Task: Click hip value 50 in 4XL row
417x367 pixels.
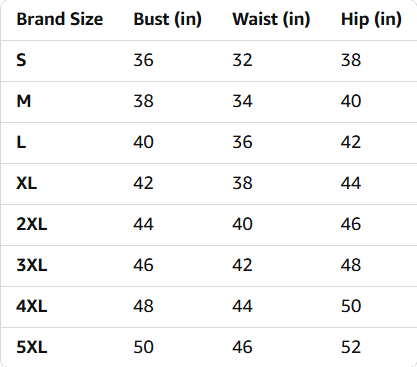Action: [x=351, y=306]
